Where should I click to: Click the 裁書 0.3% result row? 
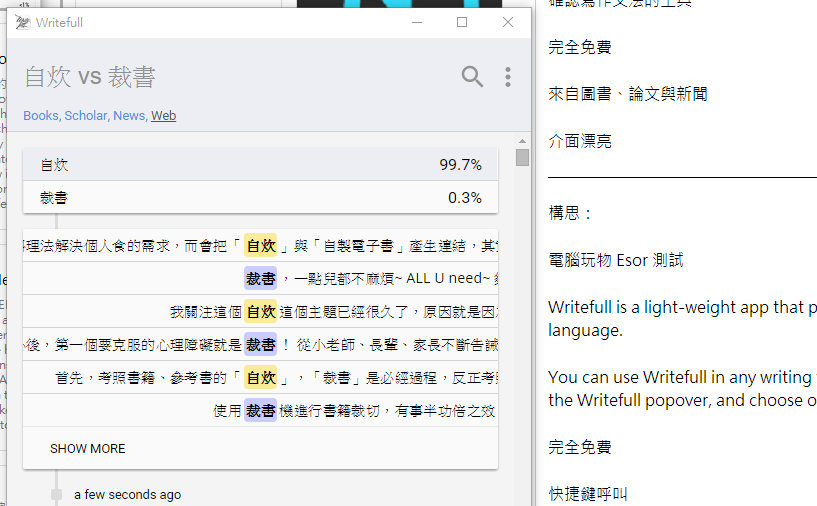tap(260, 198)
